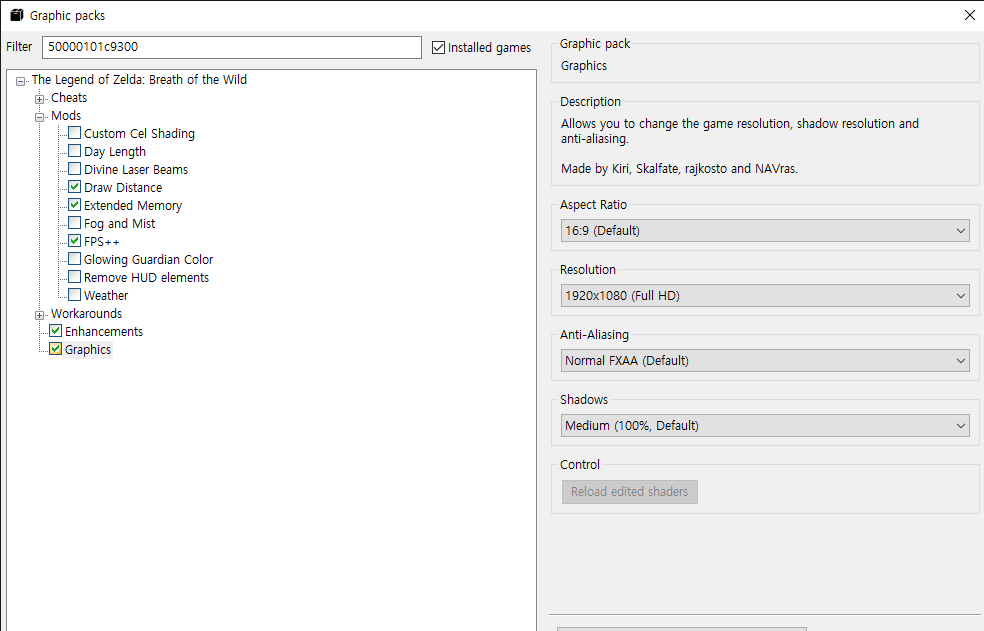Check the Divine Laser Beams box
This screenshot has width=984, height=631.
coord(75,169)
